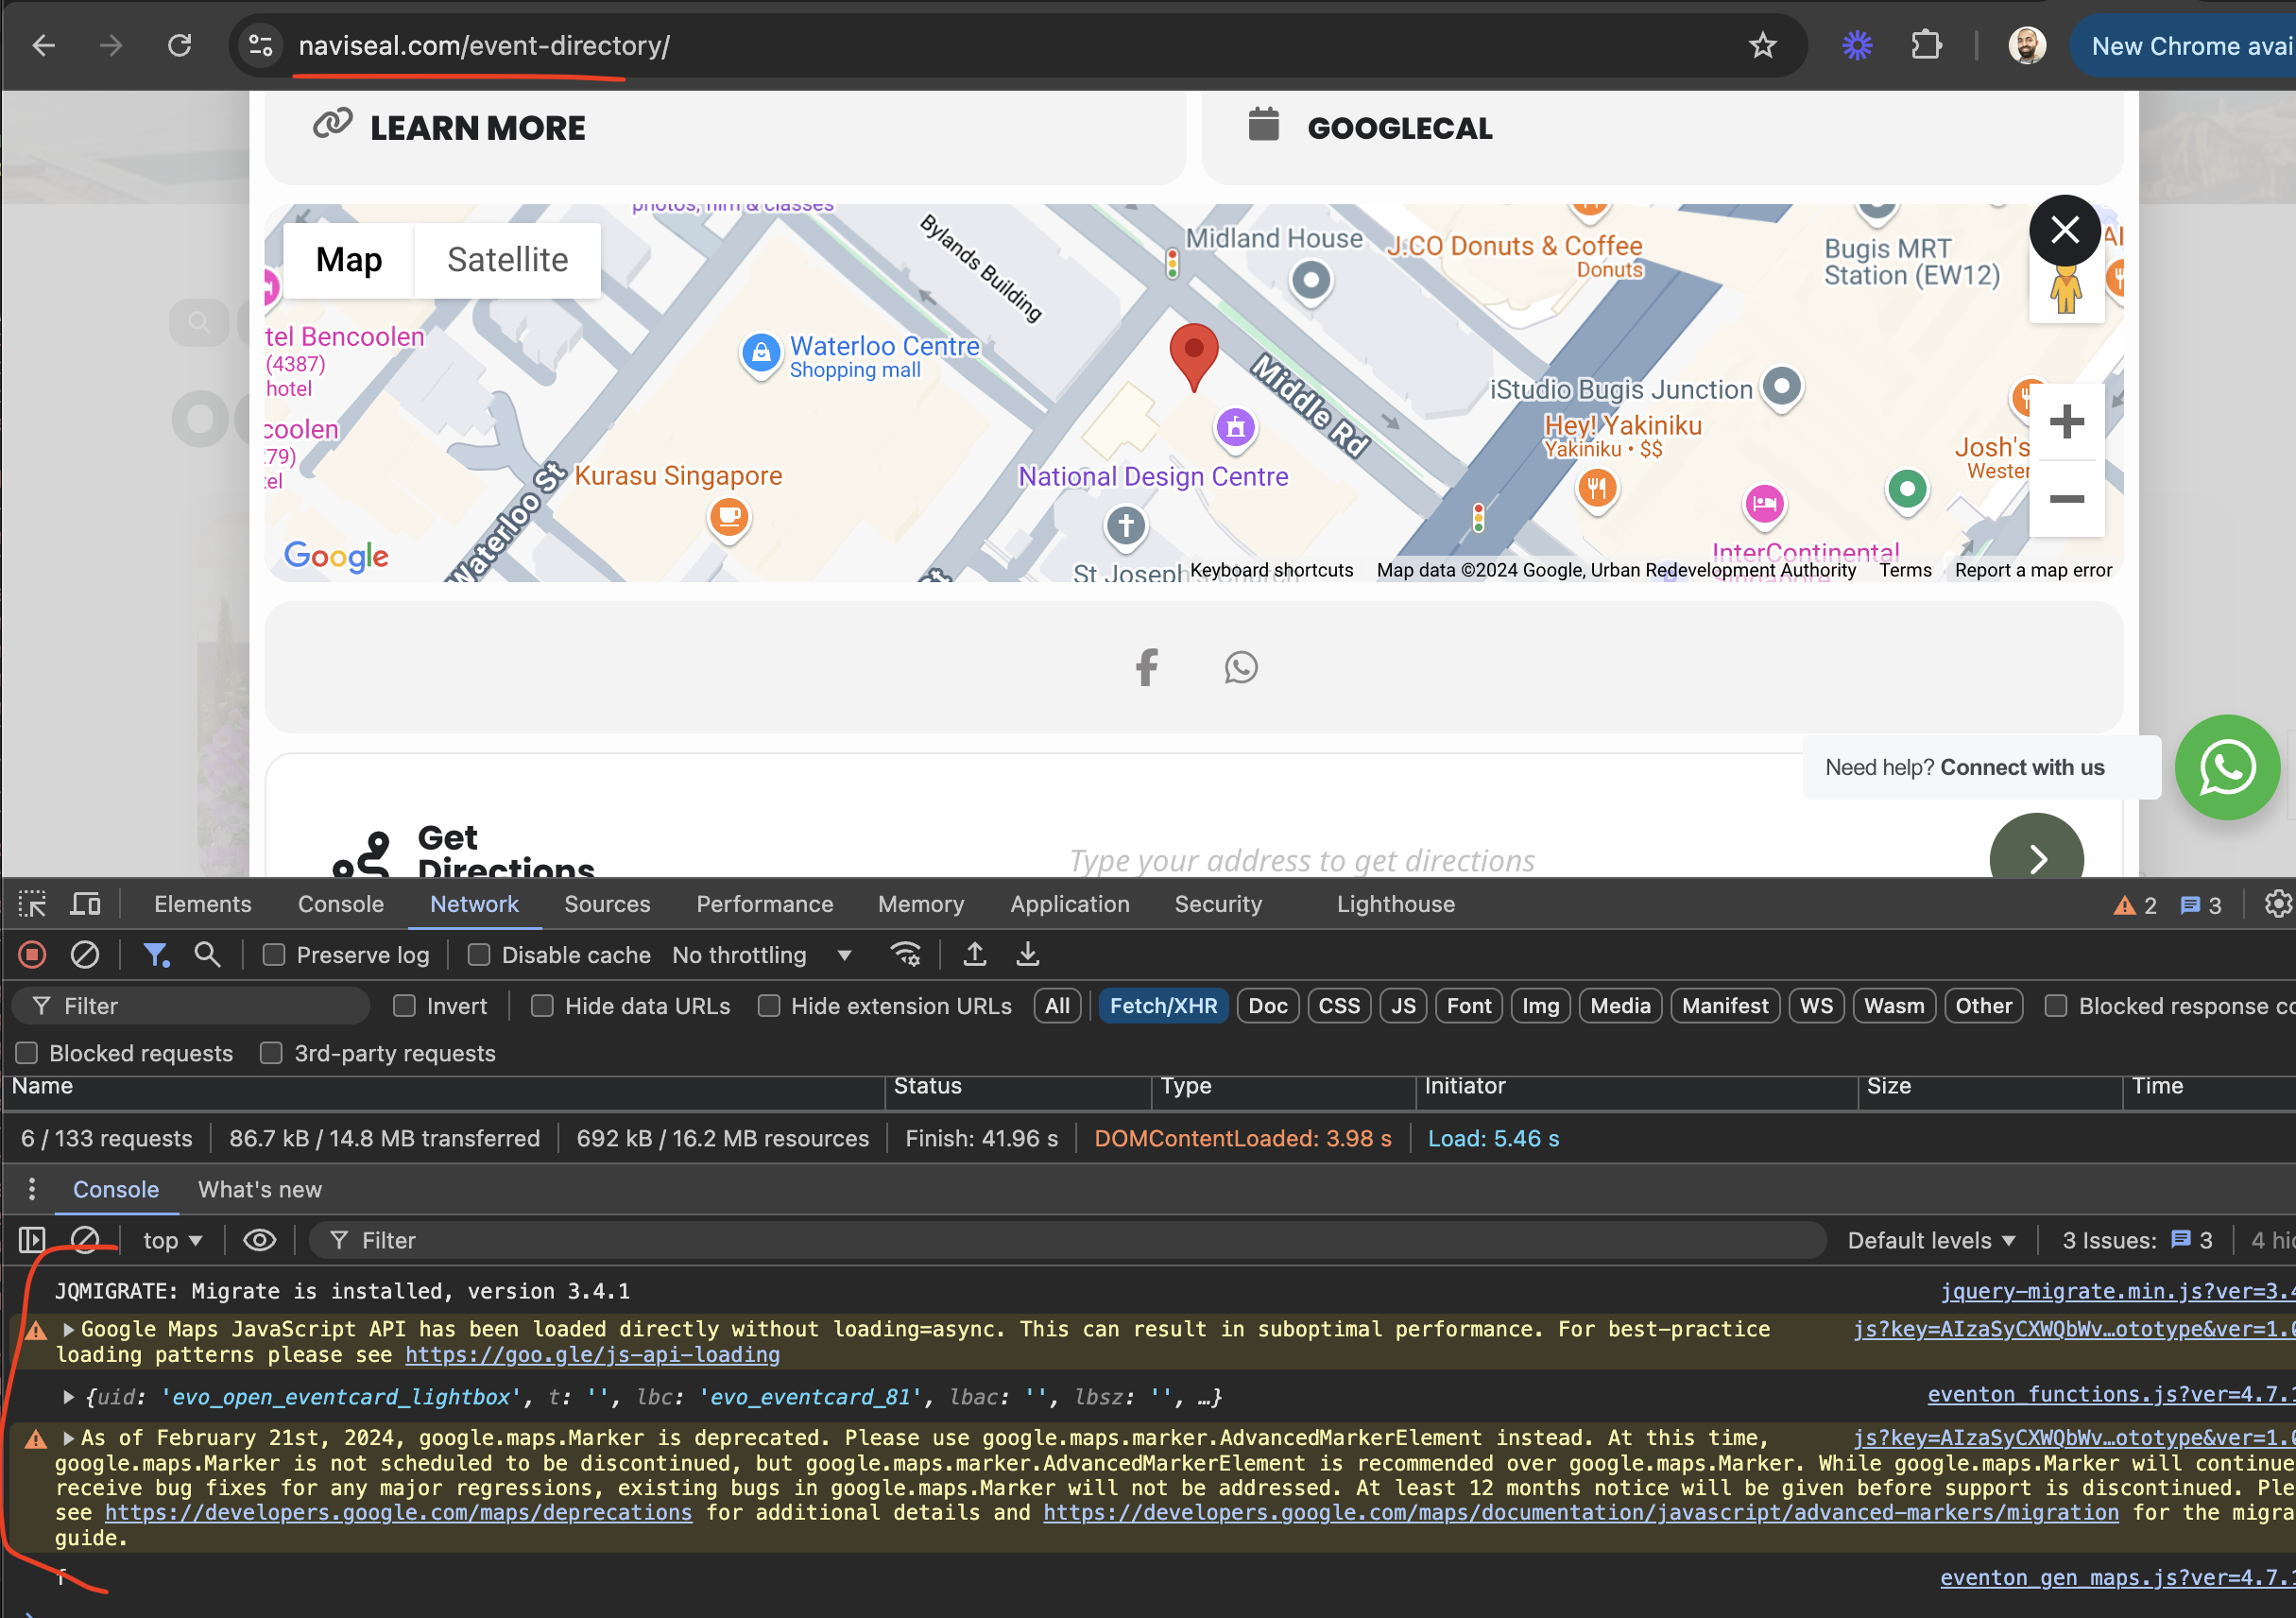Create live expression with eye icon

pos(259,1241)
